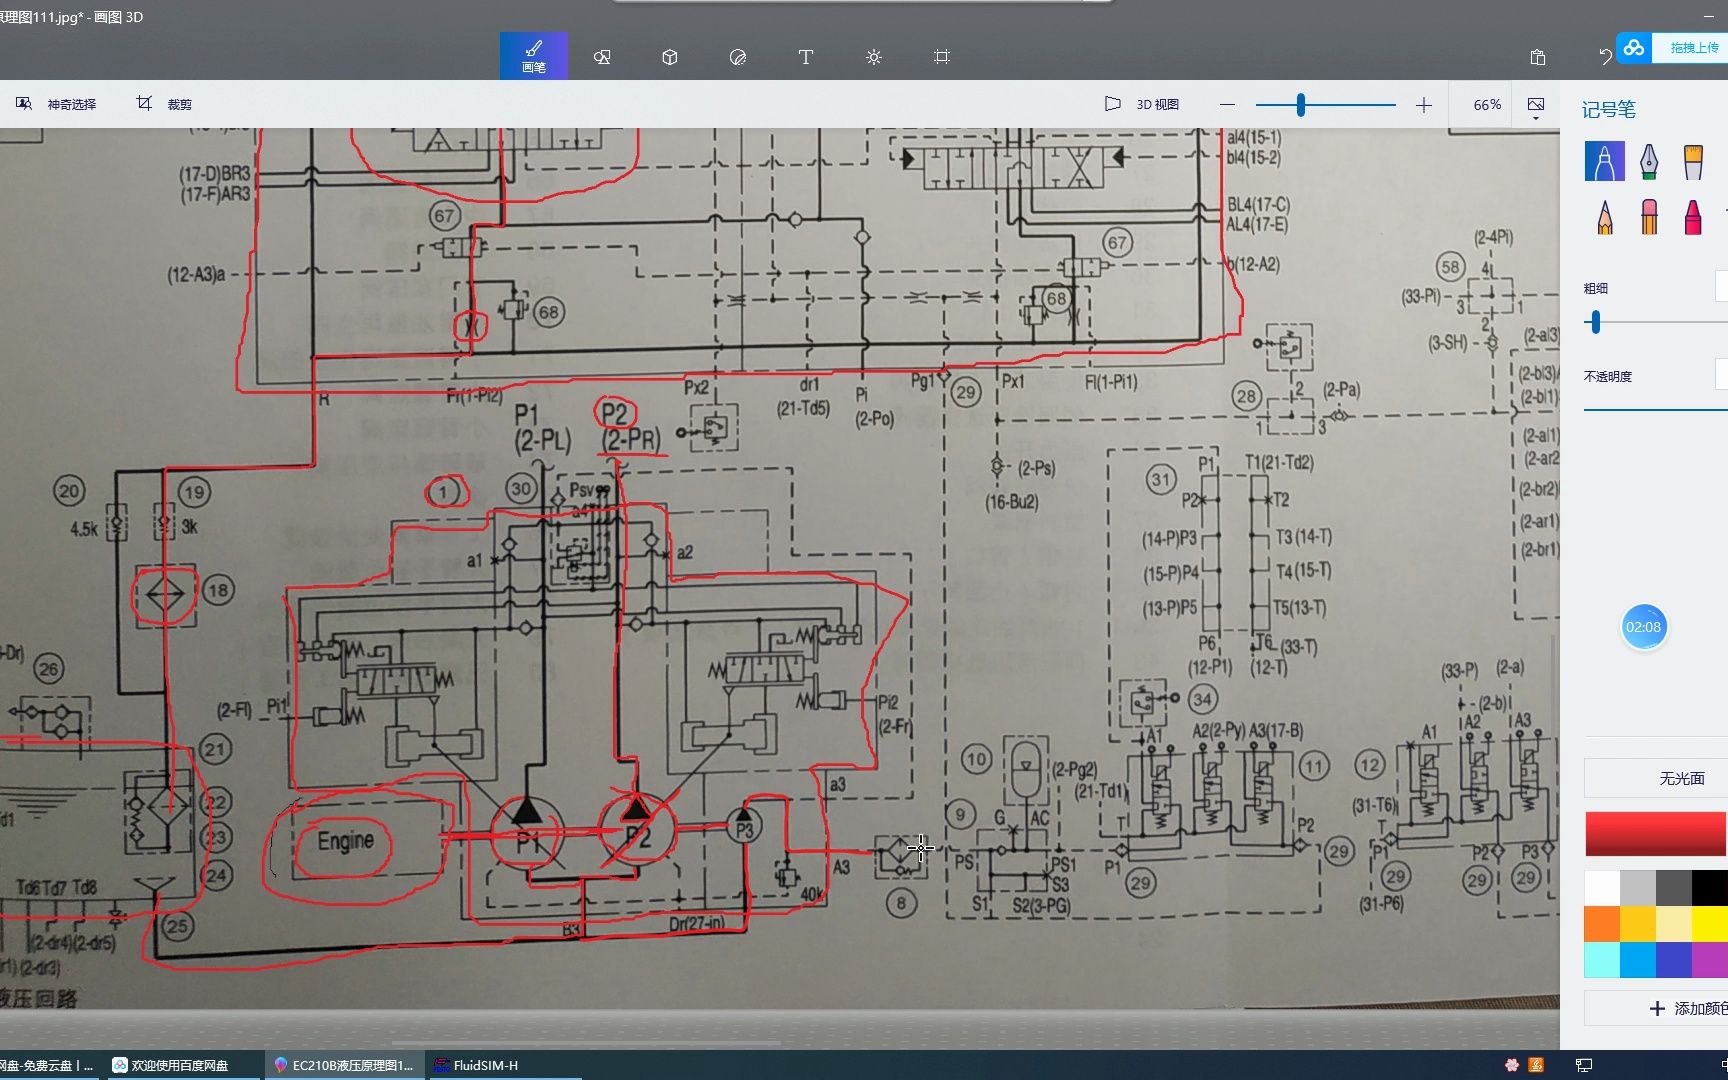The height and width of the screenshot is (1080, 1728).
Task: Pick the orange color swatch
Action: tap(1602, 923)
